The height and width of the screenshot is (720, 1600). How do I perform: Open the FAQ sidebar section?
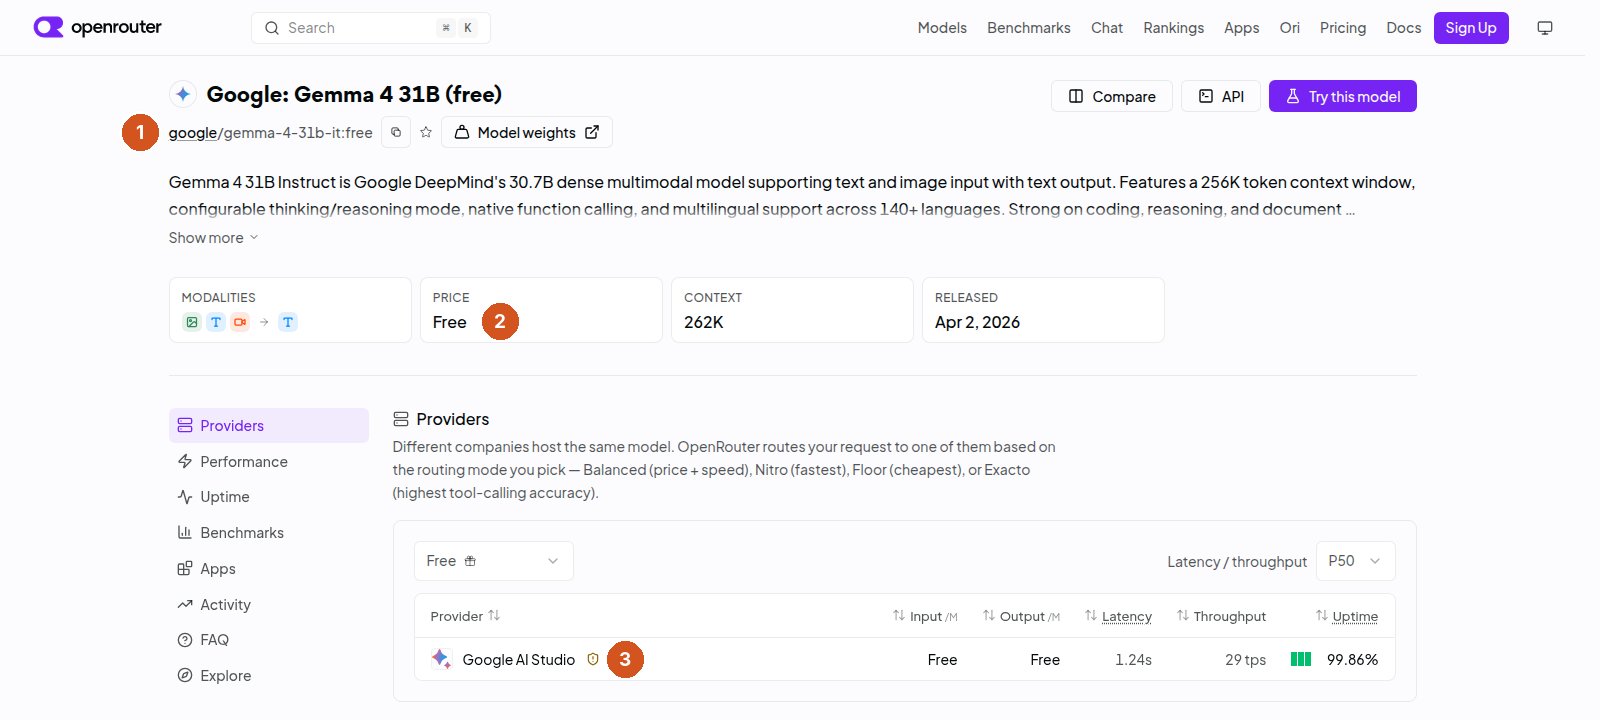(x=269, y=640)
